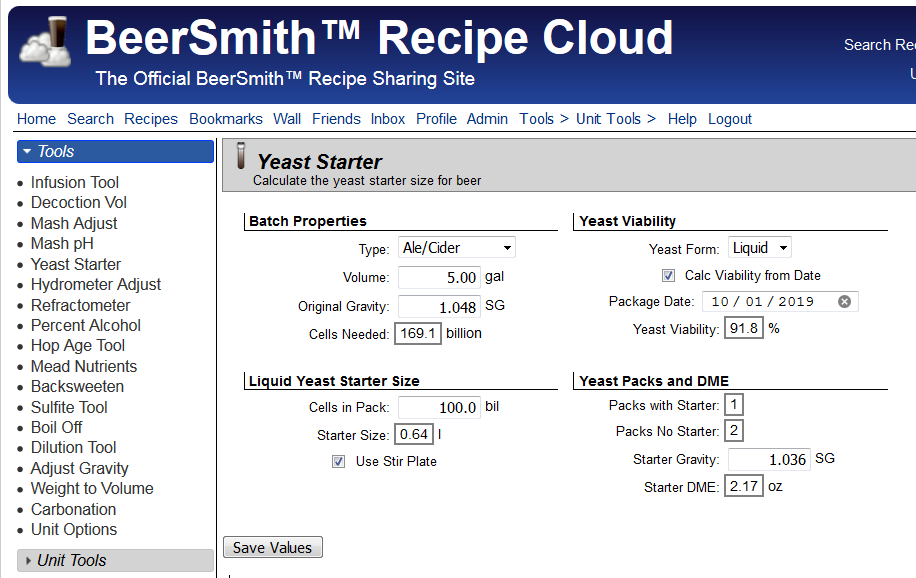Viewport: 916px width, 578px height.
Task: Open Decoction Vol in the sidebar
Action: 79,202
